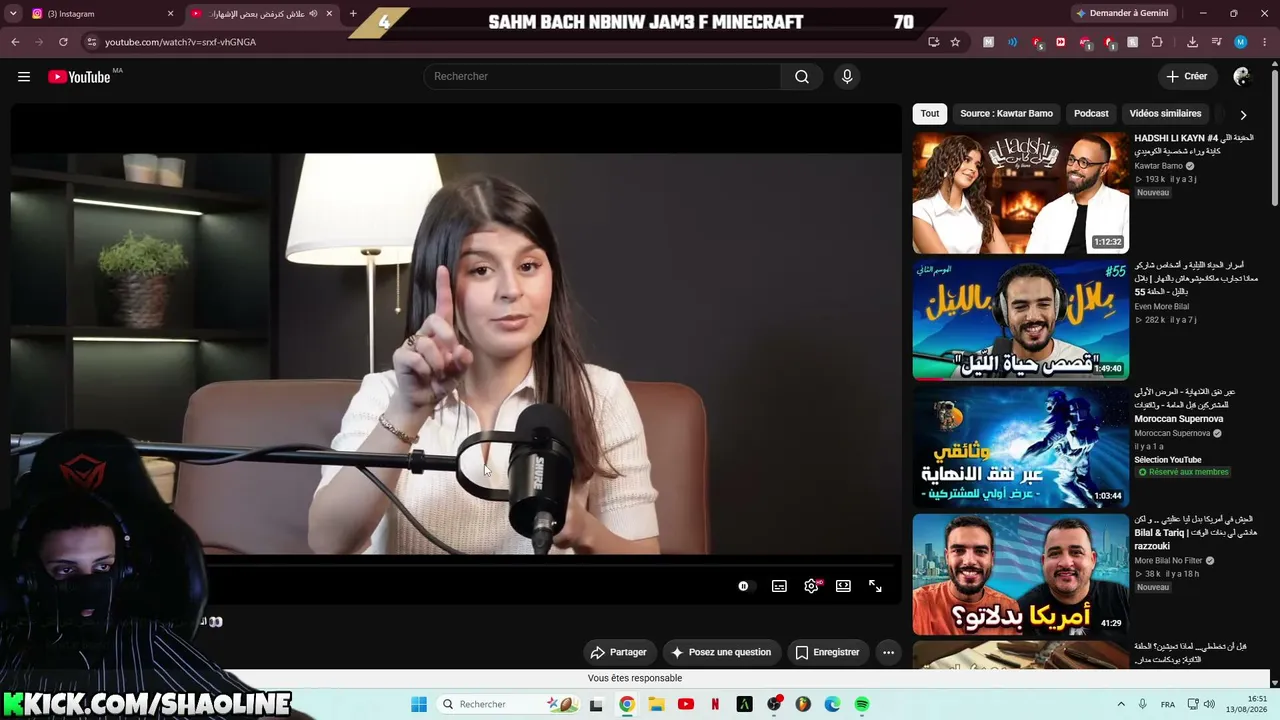Toggle subtitles on the video player
Image resolution: width=1280 pixels, height=720 pixels.
[x=779, y=586]
